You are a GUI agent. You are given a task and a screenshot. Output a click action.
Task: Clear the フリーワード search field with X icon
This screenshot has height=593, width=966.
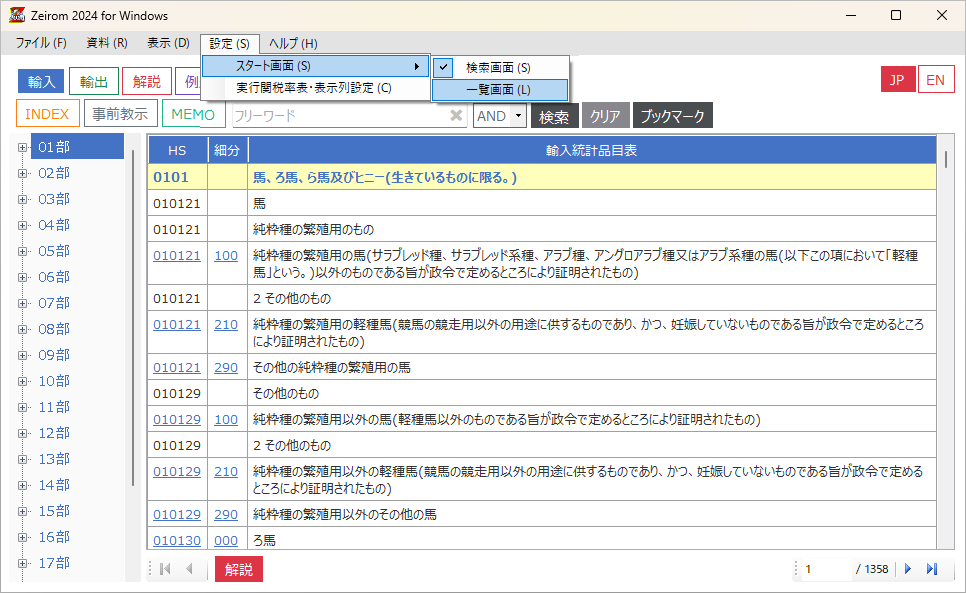pyautogui.click(x=456, y=115)
